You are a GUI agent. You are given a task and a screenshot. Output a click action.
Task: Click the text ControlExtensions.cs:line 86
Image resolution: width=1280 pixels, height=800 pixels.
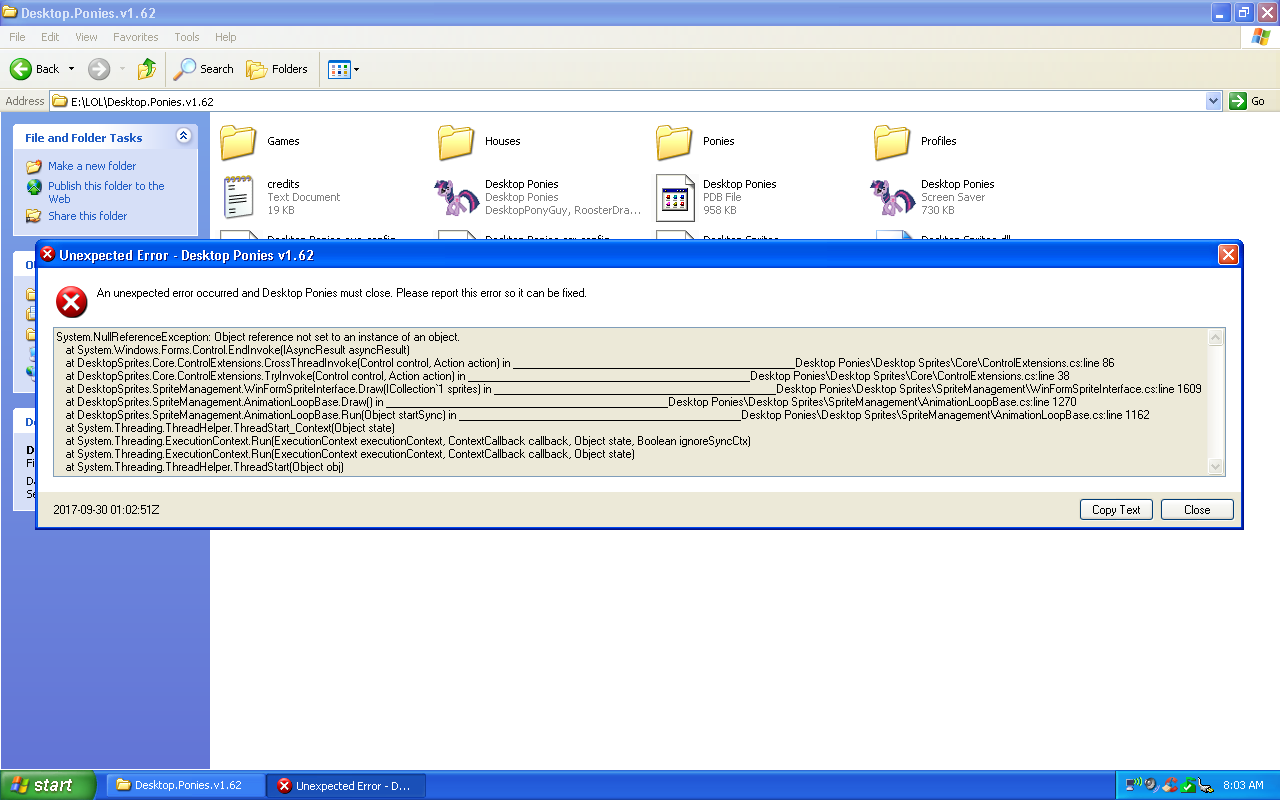coord(1049,363)
